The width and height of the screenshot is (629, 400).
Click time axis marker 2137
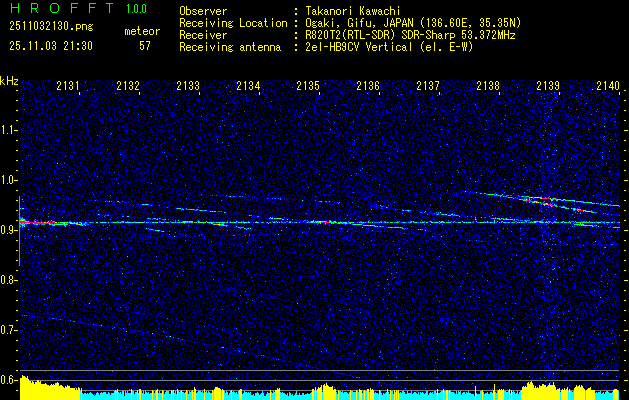click(x=428, y=85)
